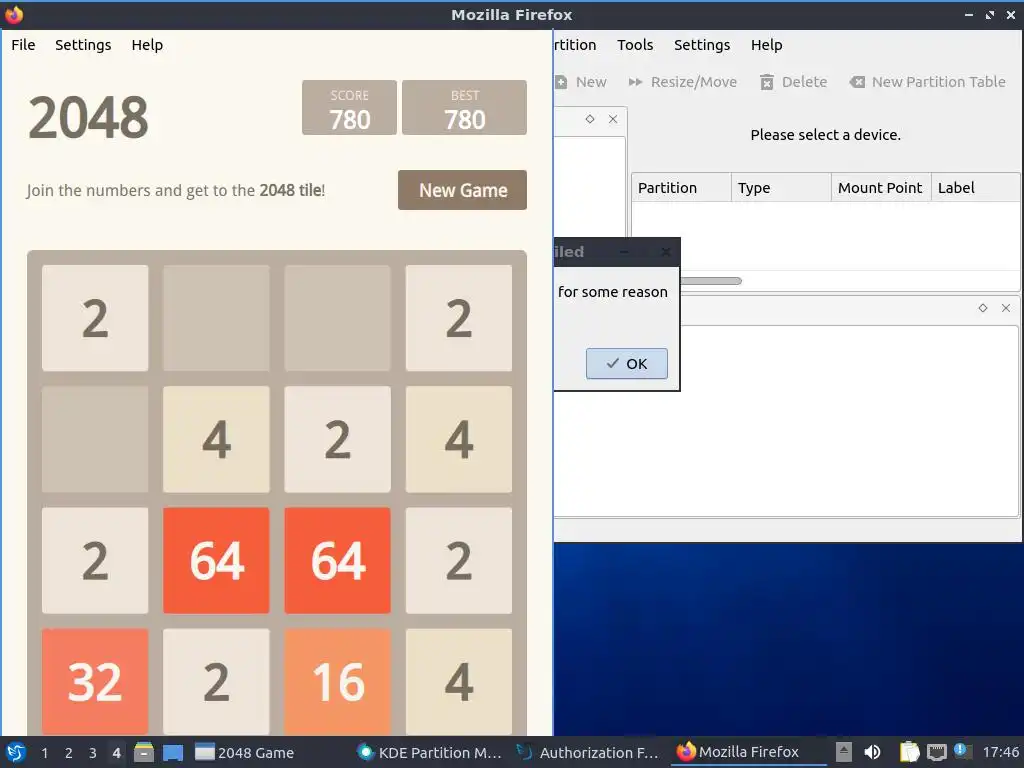The width and height of the screenshot is (1024, 768).
Task: Open Help menu in the 2048 game window
Action: (147, 45)
